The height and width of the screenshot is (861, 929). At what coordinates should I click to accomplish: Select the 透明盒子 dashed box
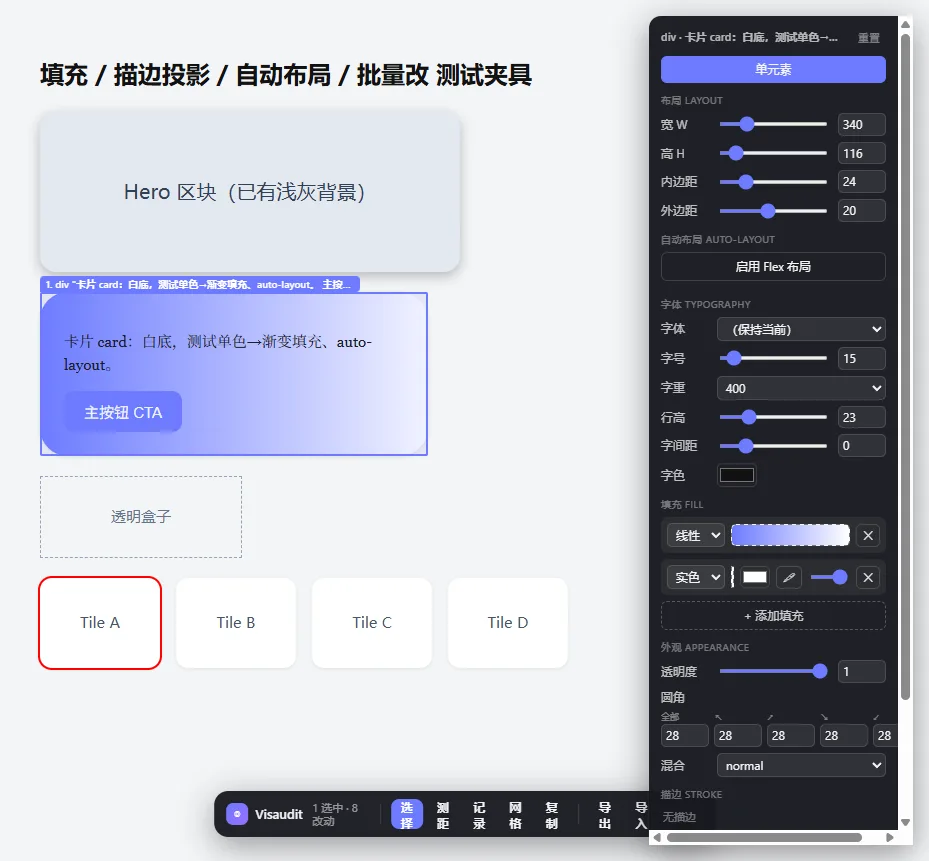pyautogui.click(x=141, y=517)
